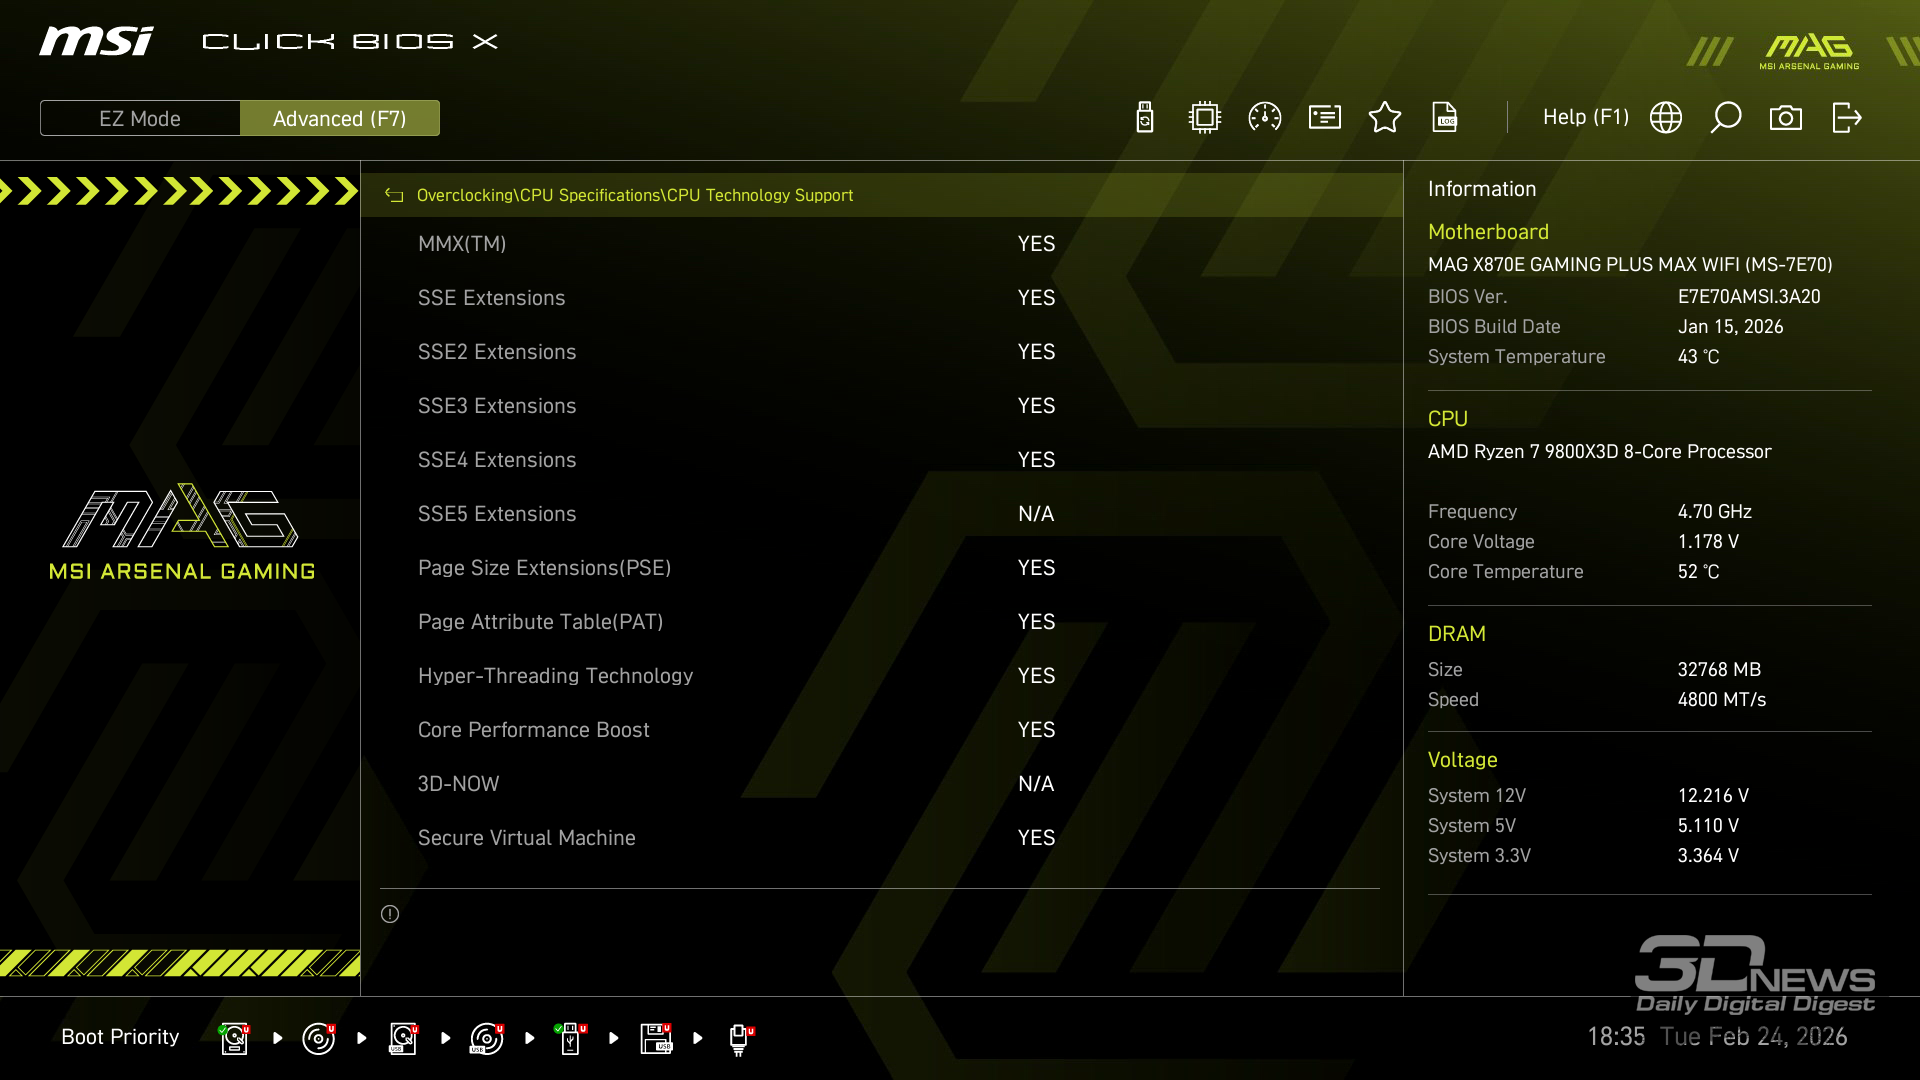Screen dimensions: 1920x1080
Task: Open the LOG file icon
Action: [x=1445, y=118]
